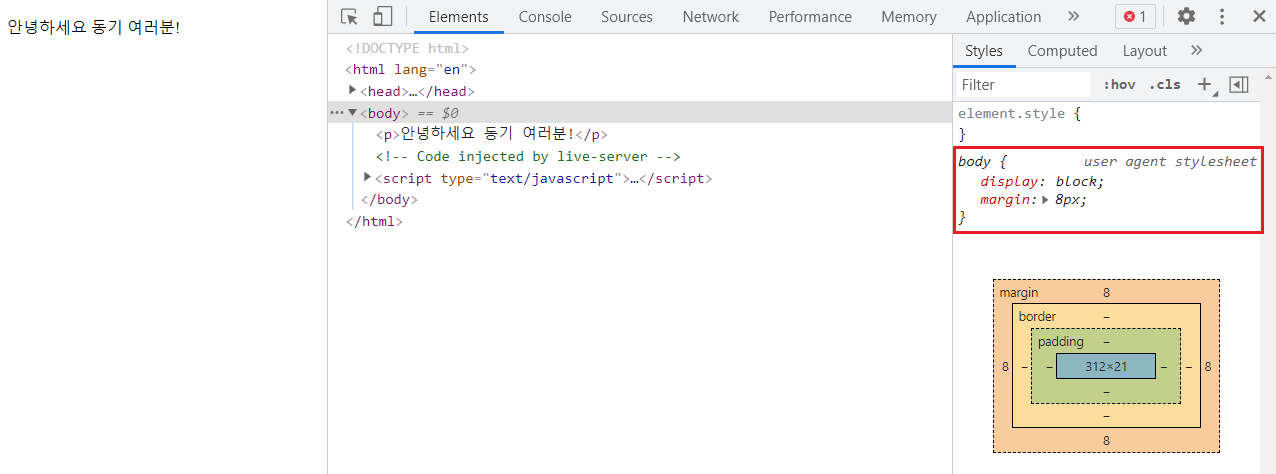Expand the head element node
This screenshot has width=1276, height=474.
pos(353,90)
